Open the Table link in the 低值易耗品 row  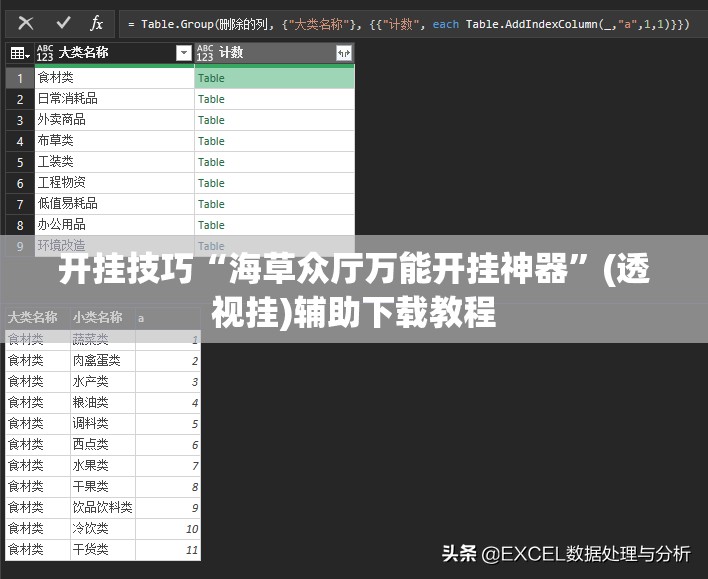(211, 204)
